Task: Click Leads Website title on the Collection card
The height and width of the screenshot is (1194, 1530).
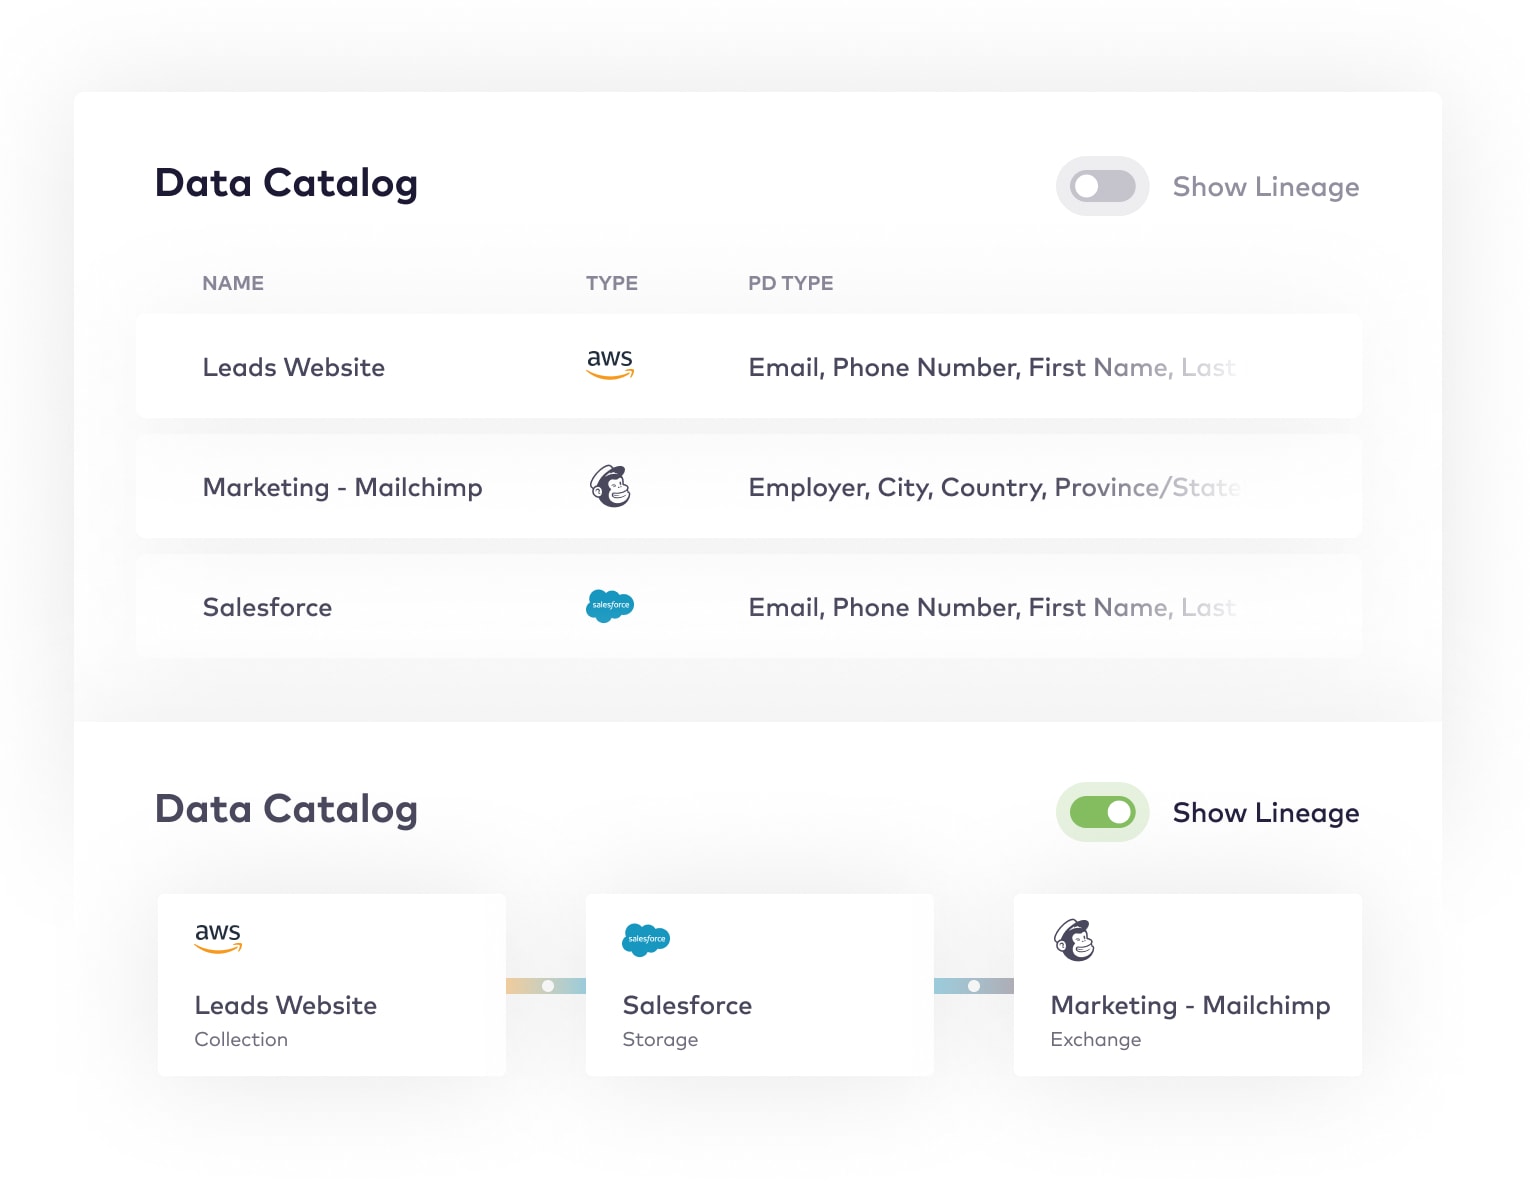Action: click(286, 1005)
